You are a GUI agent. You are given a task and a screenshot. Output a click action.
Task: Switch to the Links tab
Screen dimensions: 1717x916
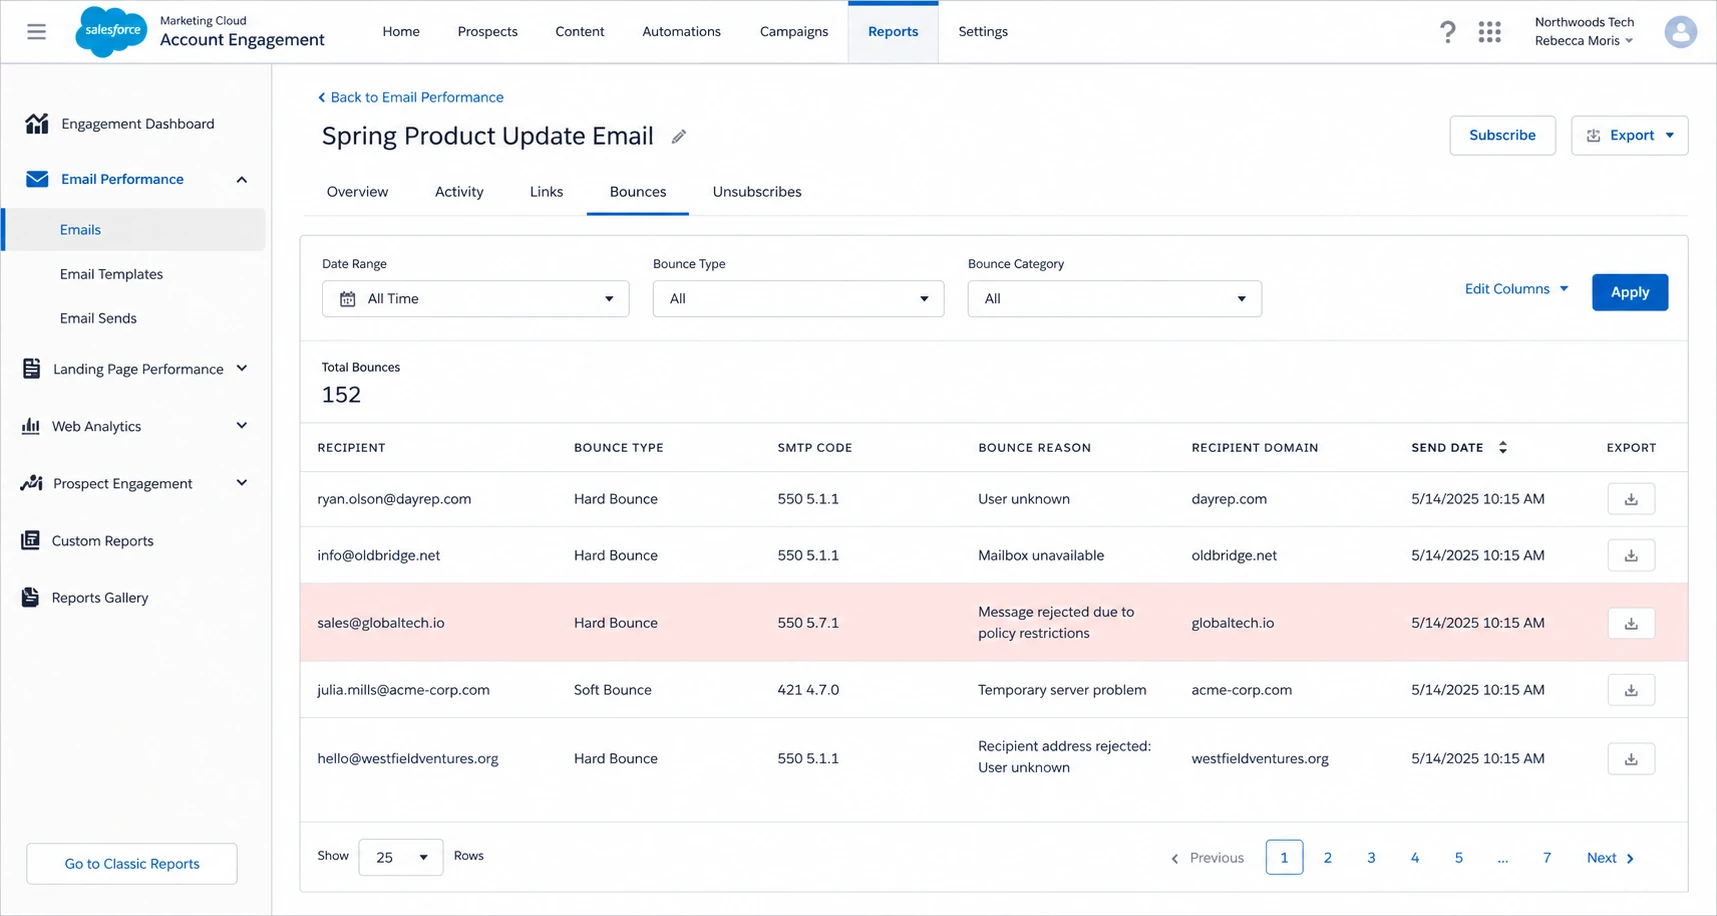[x=546, y=192]
